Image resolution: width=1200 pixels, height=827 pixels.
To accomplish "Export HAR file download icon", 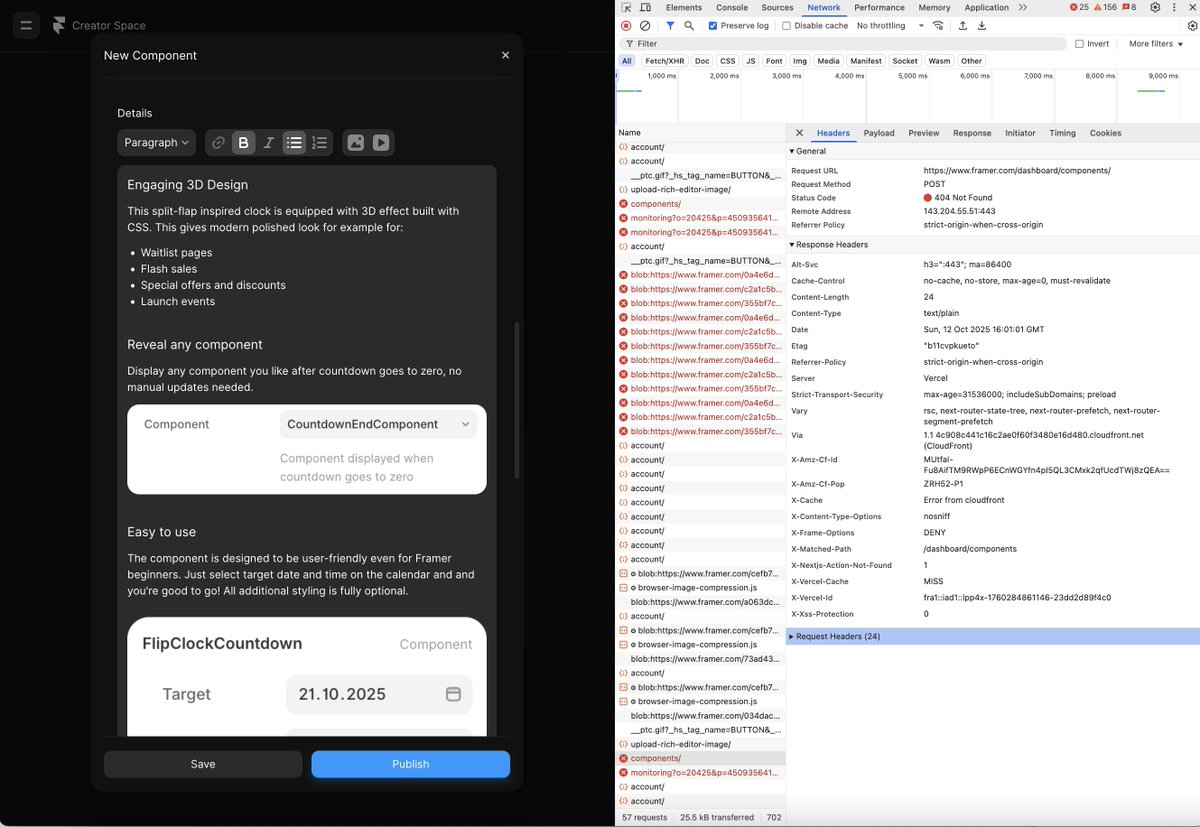I will [982, 25].
